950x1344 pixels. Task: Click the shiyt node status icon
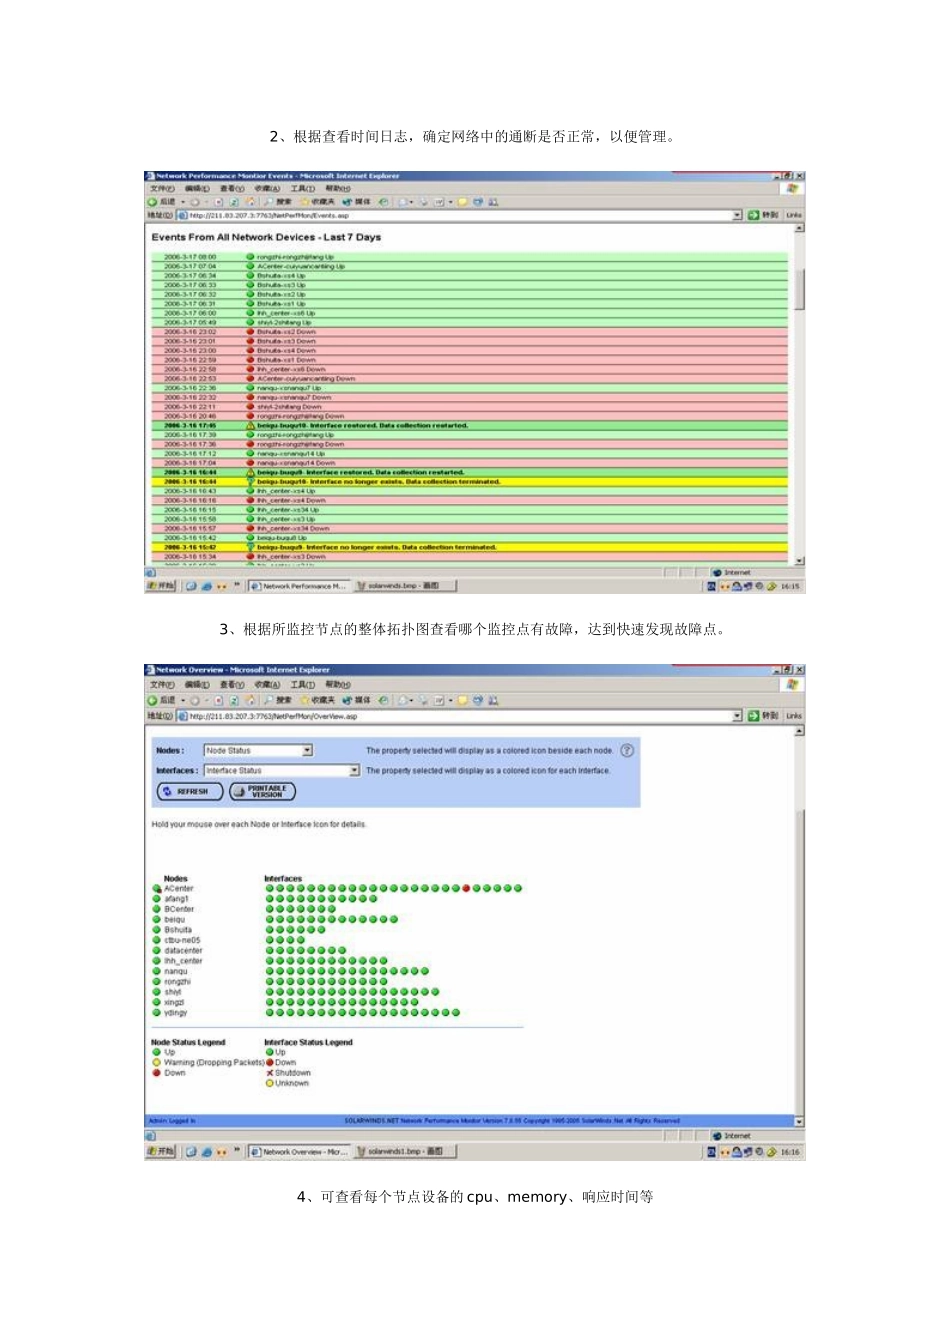pyautogui.click(x=157, y=992)
